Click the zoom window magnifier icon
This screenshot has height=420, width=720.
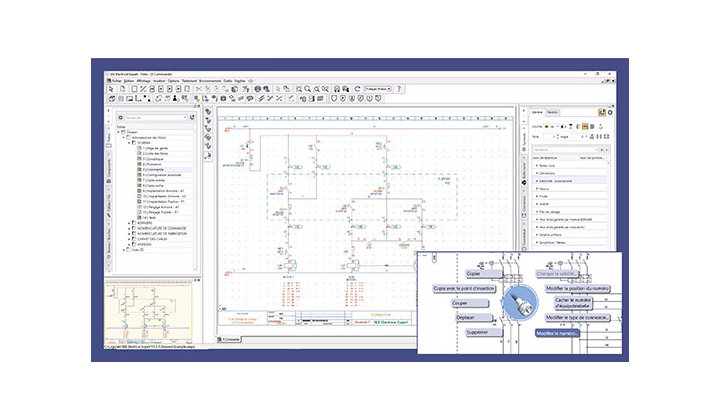coord(299,89)
